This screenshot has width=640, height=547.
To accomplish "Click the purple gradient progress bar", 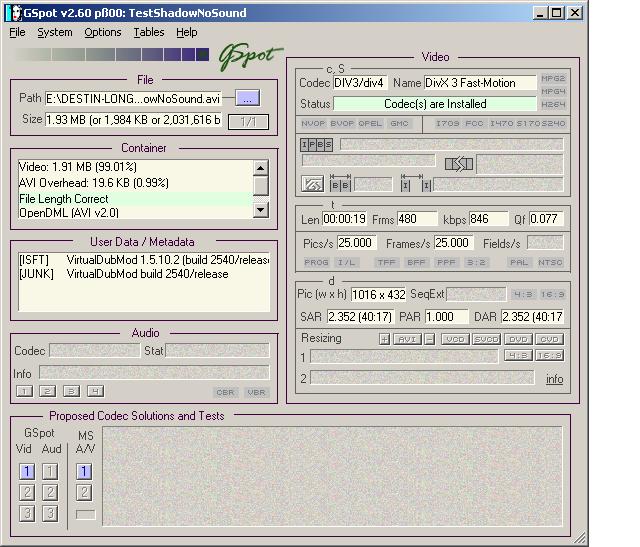I will (x=112, y=54).
